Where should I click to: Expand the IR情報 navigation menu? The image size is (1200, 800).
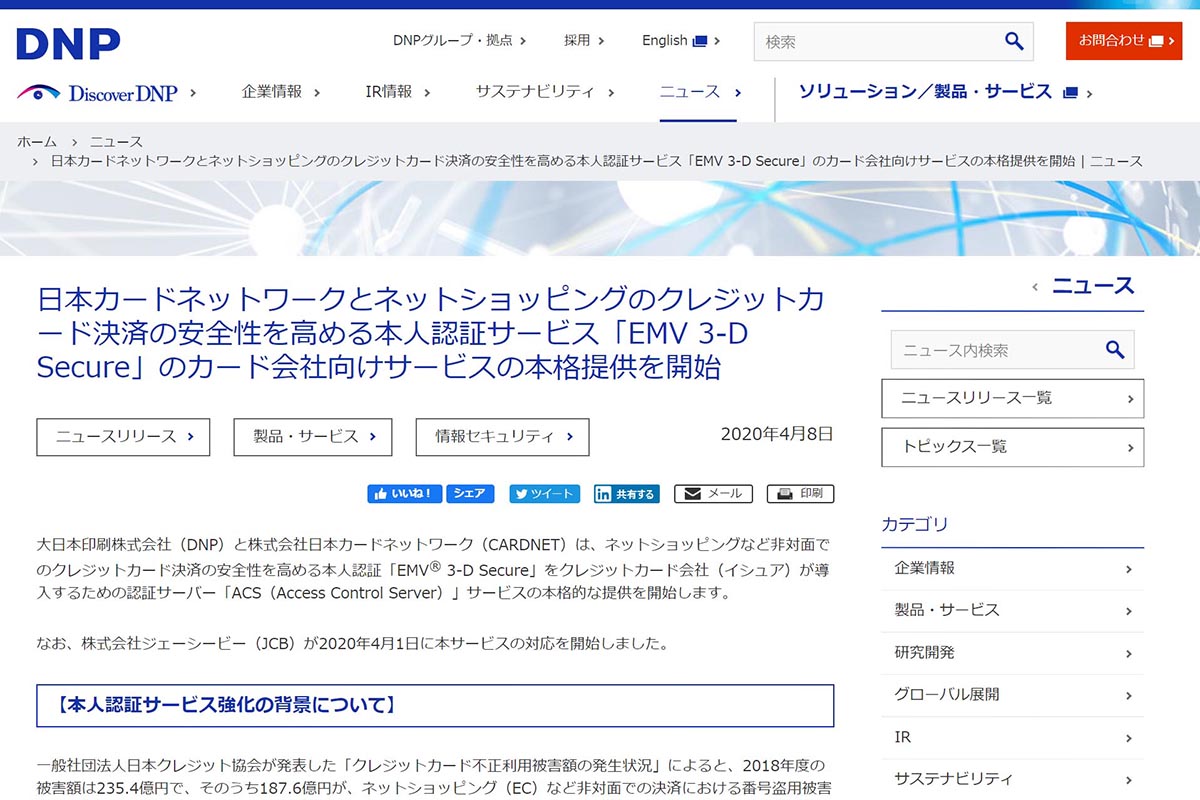(397, 92)
